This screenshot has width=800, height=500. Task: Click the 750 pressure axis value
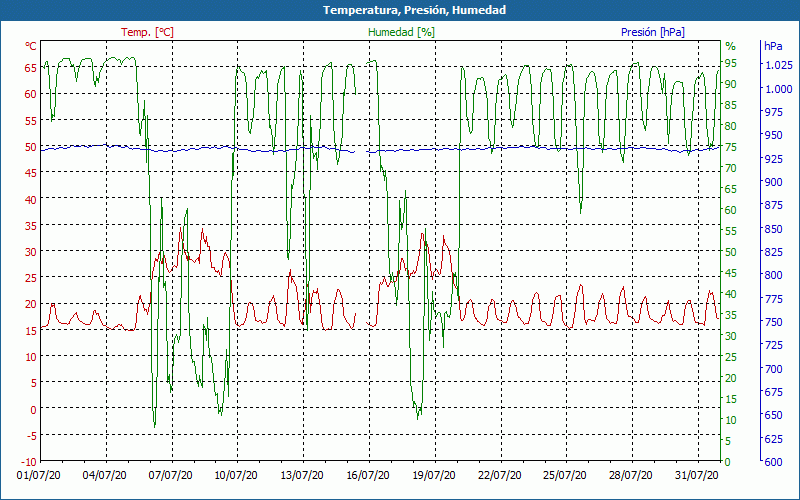click(774, 322)
